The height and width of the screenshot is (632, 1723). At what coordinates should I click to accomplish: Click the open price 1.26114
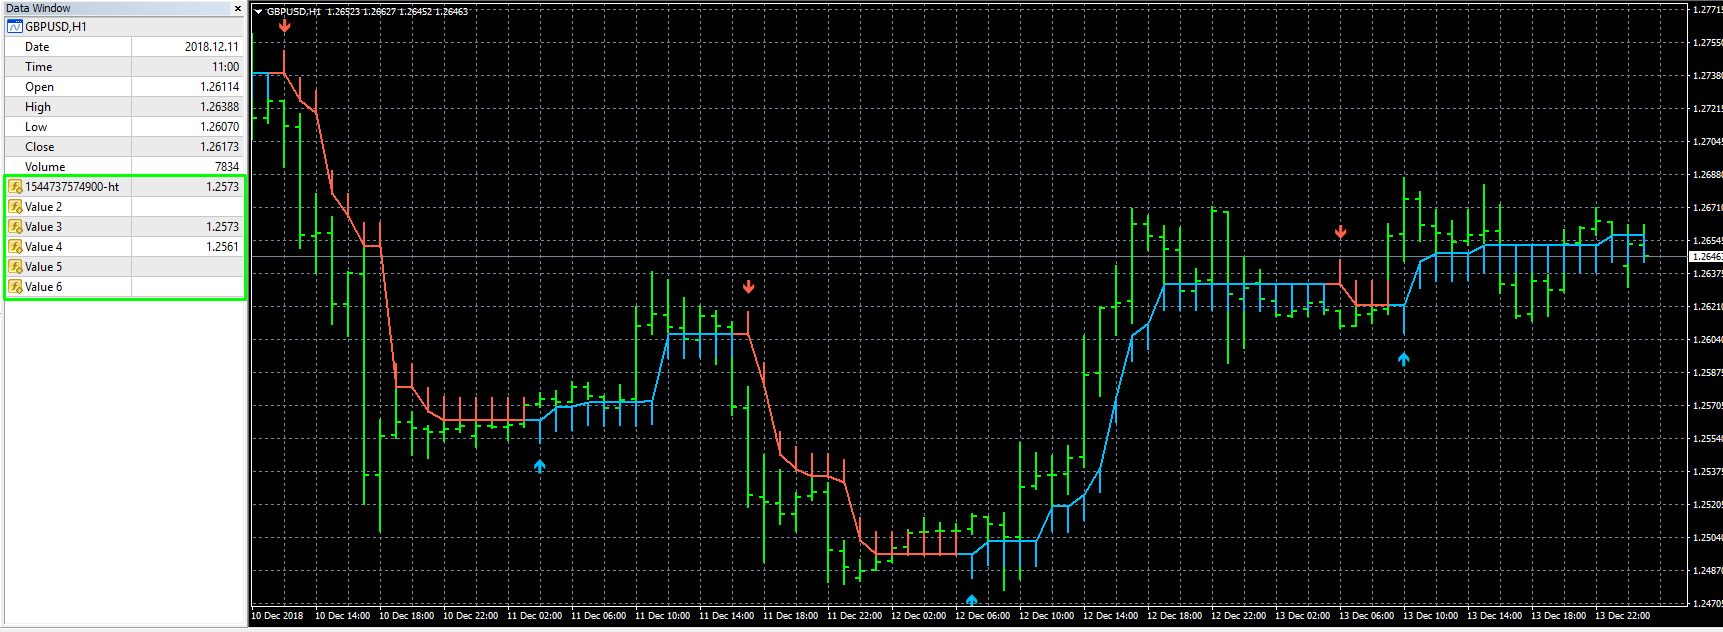(220, 87)
